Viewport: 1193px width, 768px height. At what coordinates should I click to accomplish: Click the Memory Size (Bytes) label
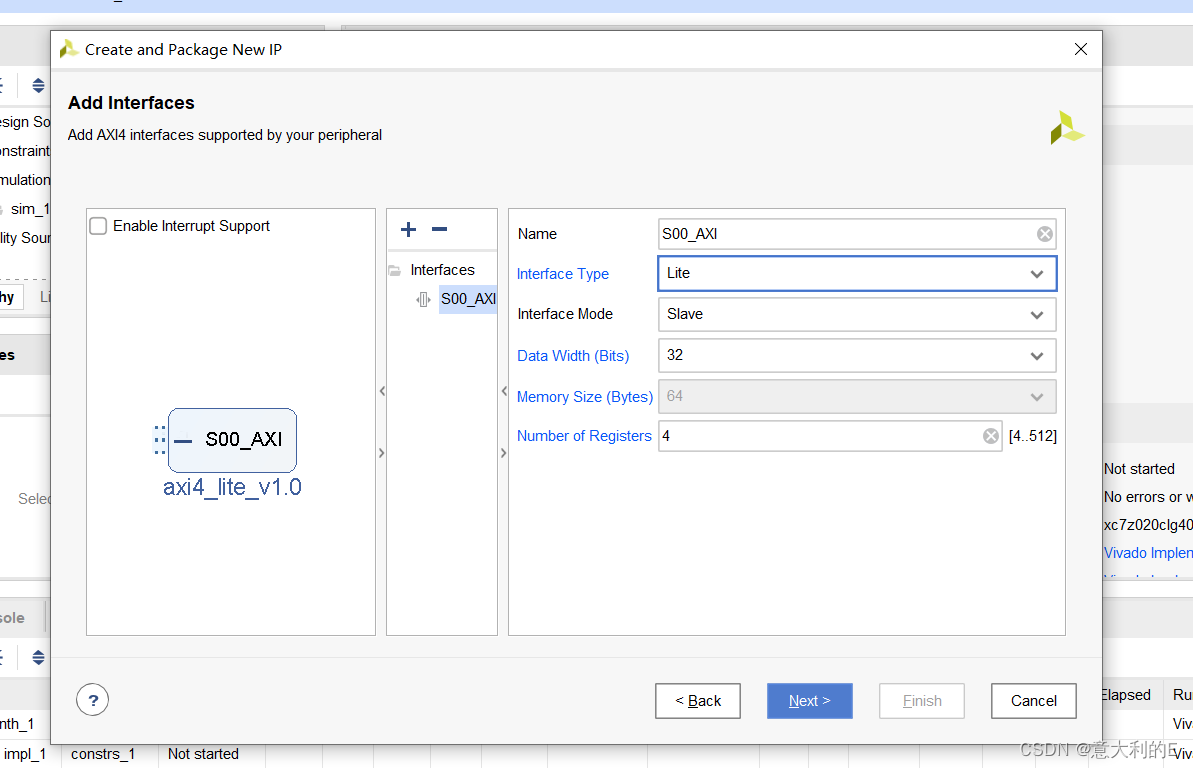[584, 397]
